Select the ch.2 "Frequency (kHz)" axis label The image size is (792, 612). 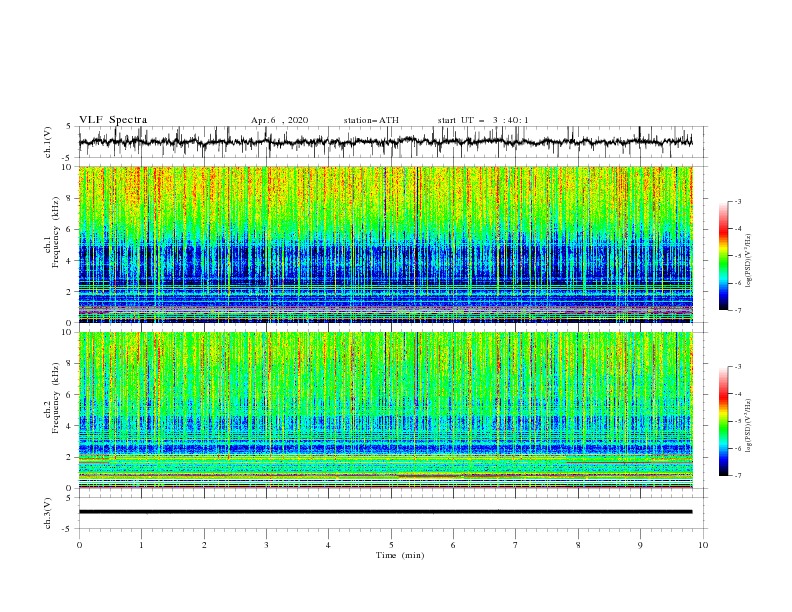[56, 398]
